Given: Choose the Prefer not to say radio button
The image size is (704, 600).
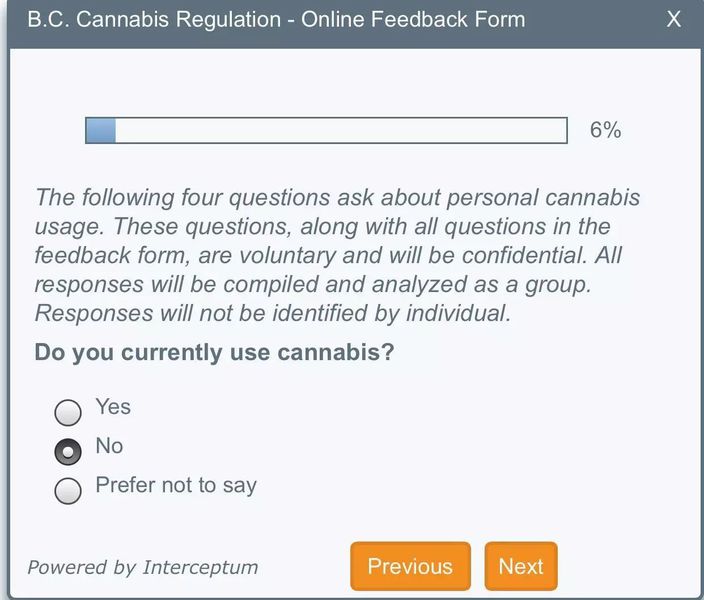Looking at the screenshot, I should click(x=68, y=491).
